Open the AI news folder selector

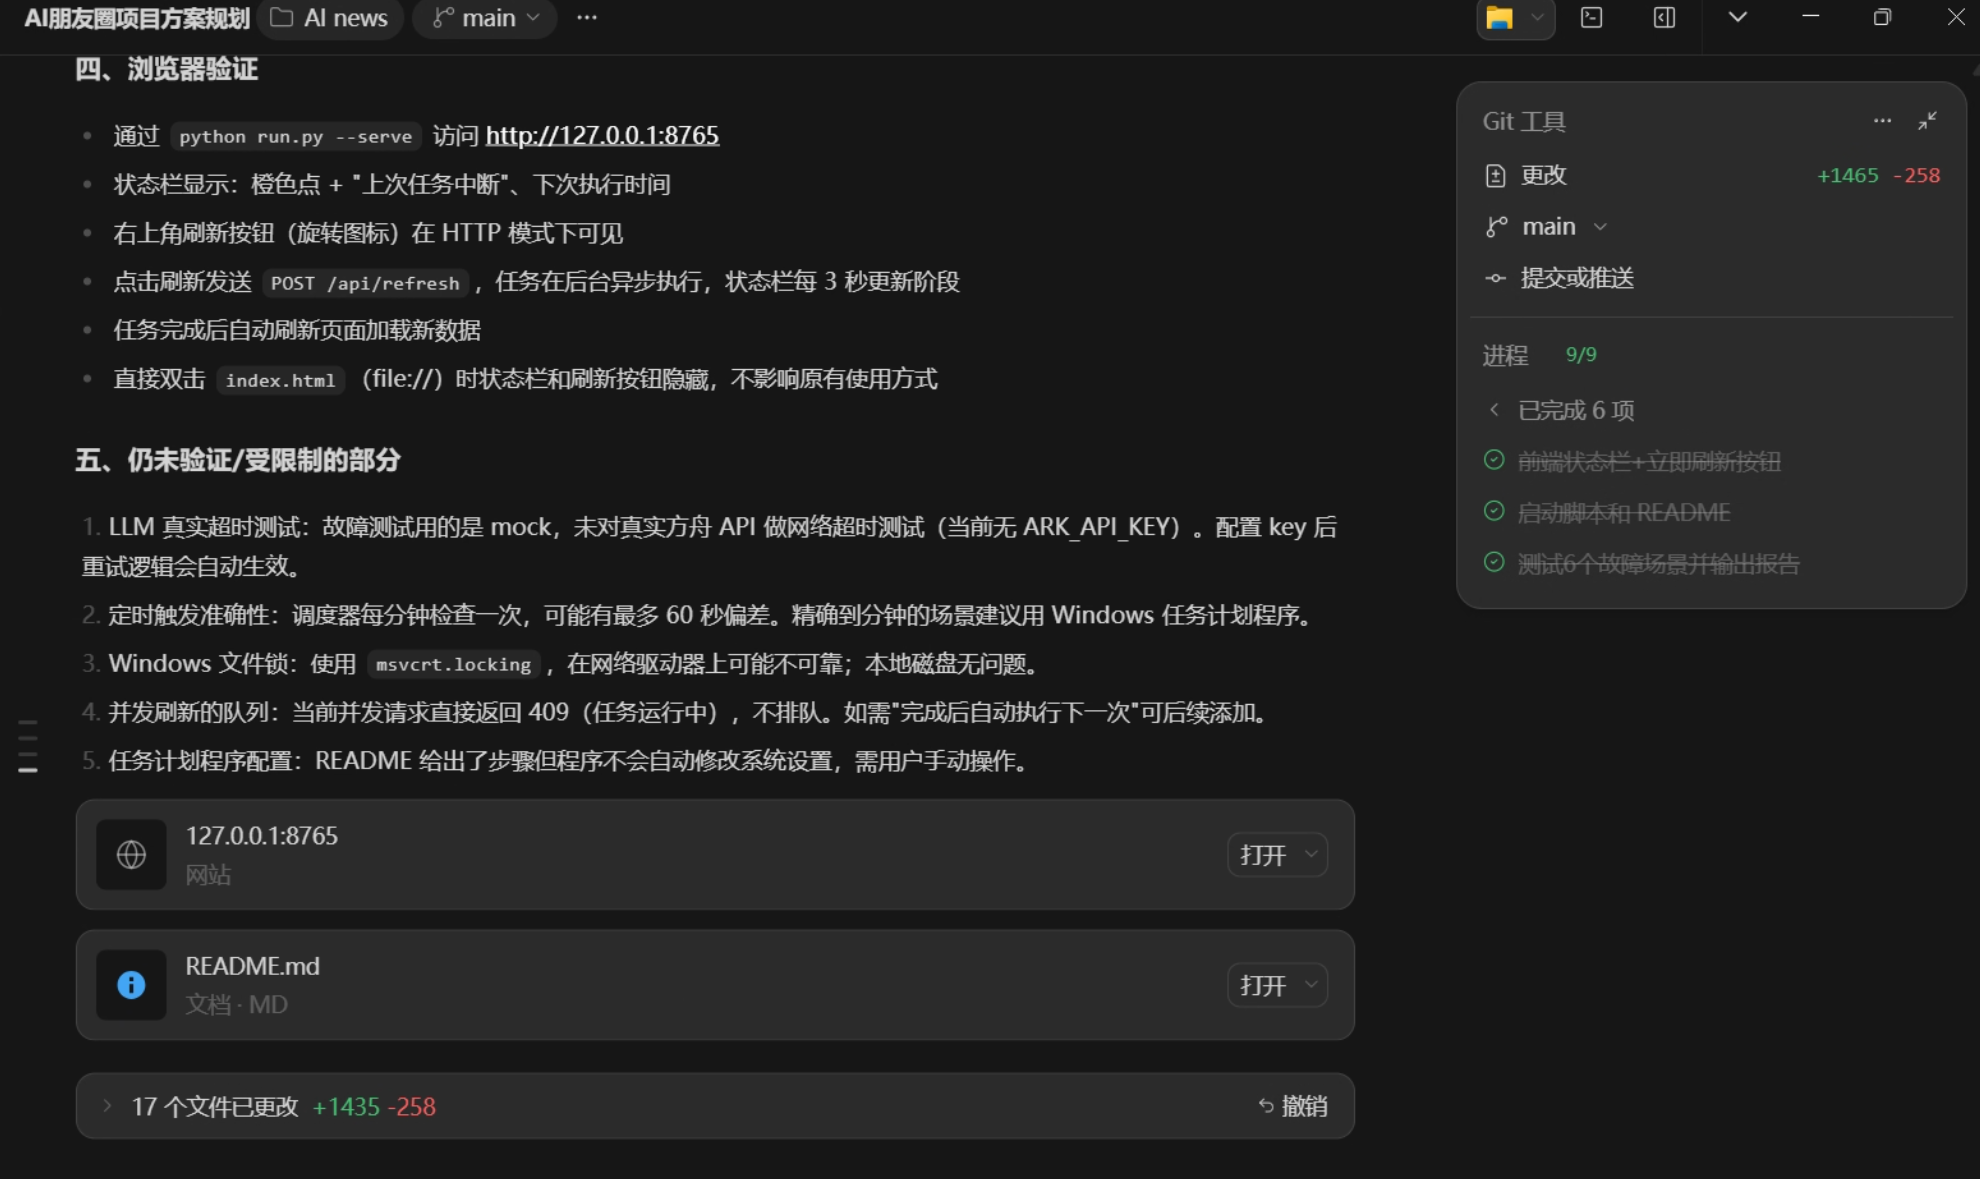pos(330,18)
